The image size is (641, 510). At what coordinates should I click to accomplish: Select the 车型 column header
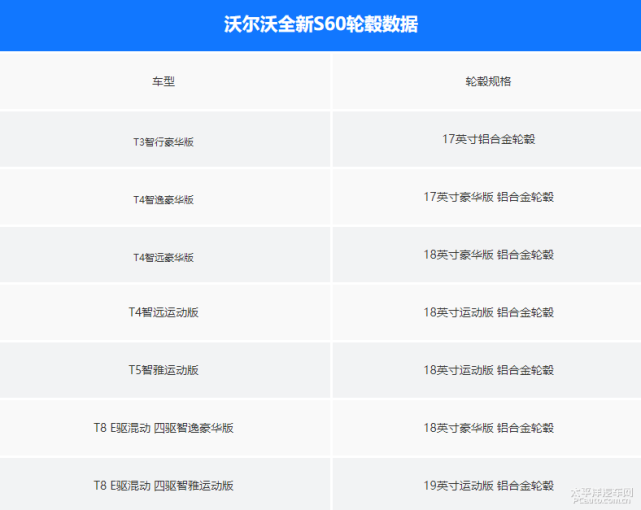tap(164, 81)
